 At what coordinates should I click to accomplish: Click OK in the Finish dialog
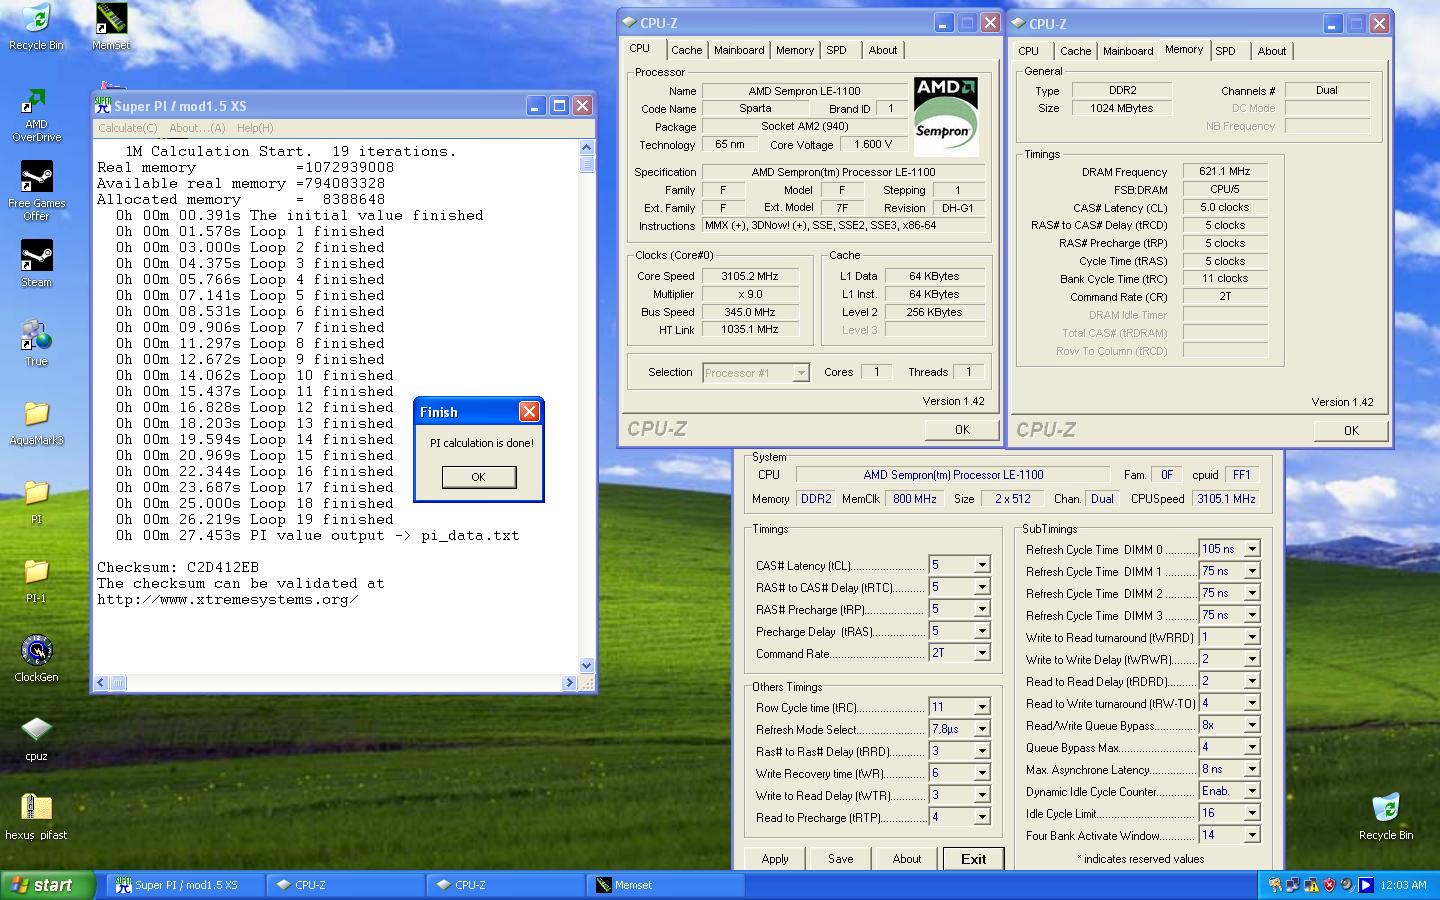[x=479, y=477]
